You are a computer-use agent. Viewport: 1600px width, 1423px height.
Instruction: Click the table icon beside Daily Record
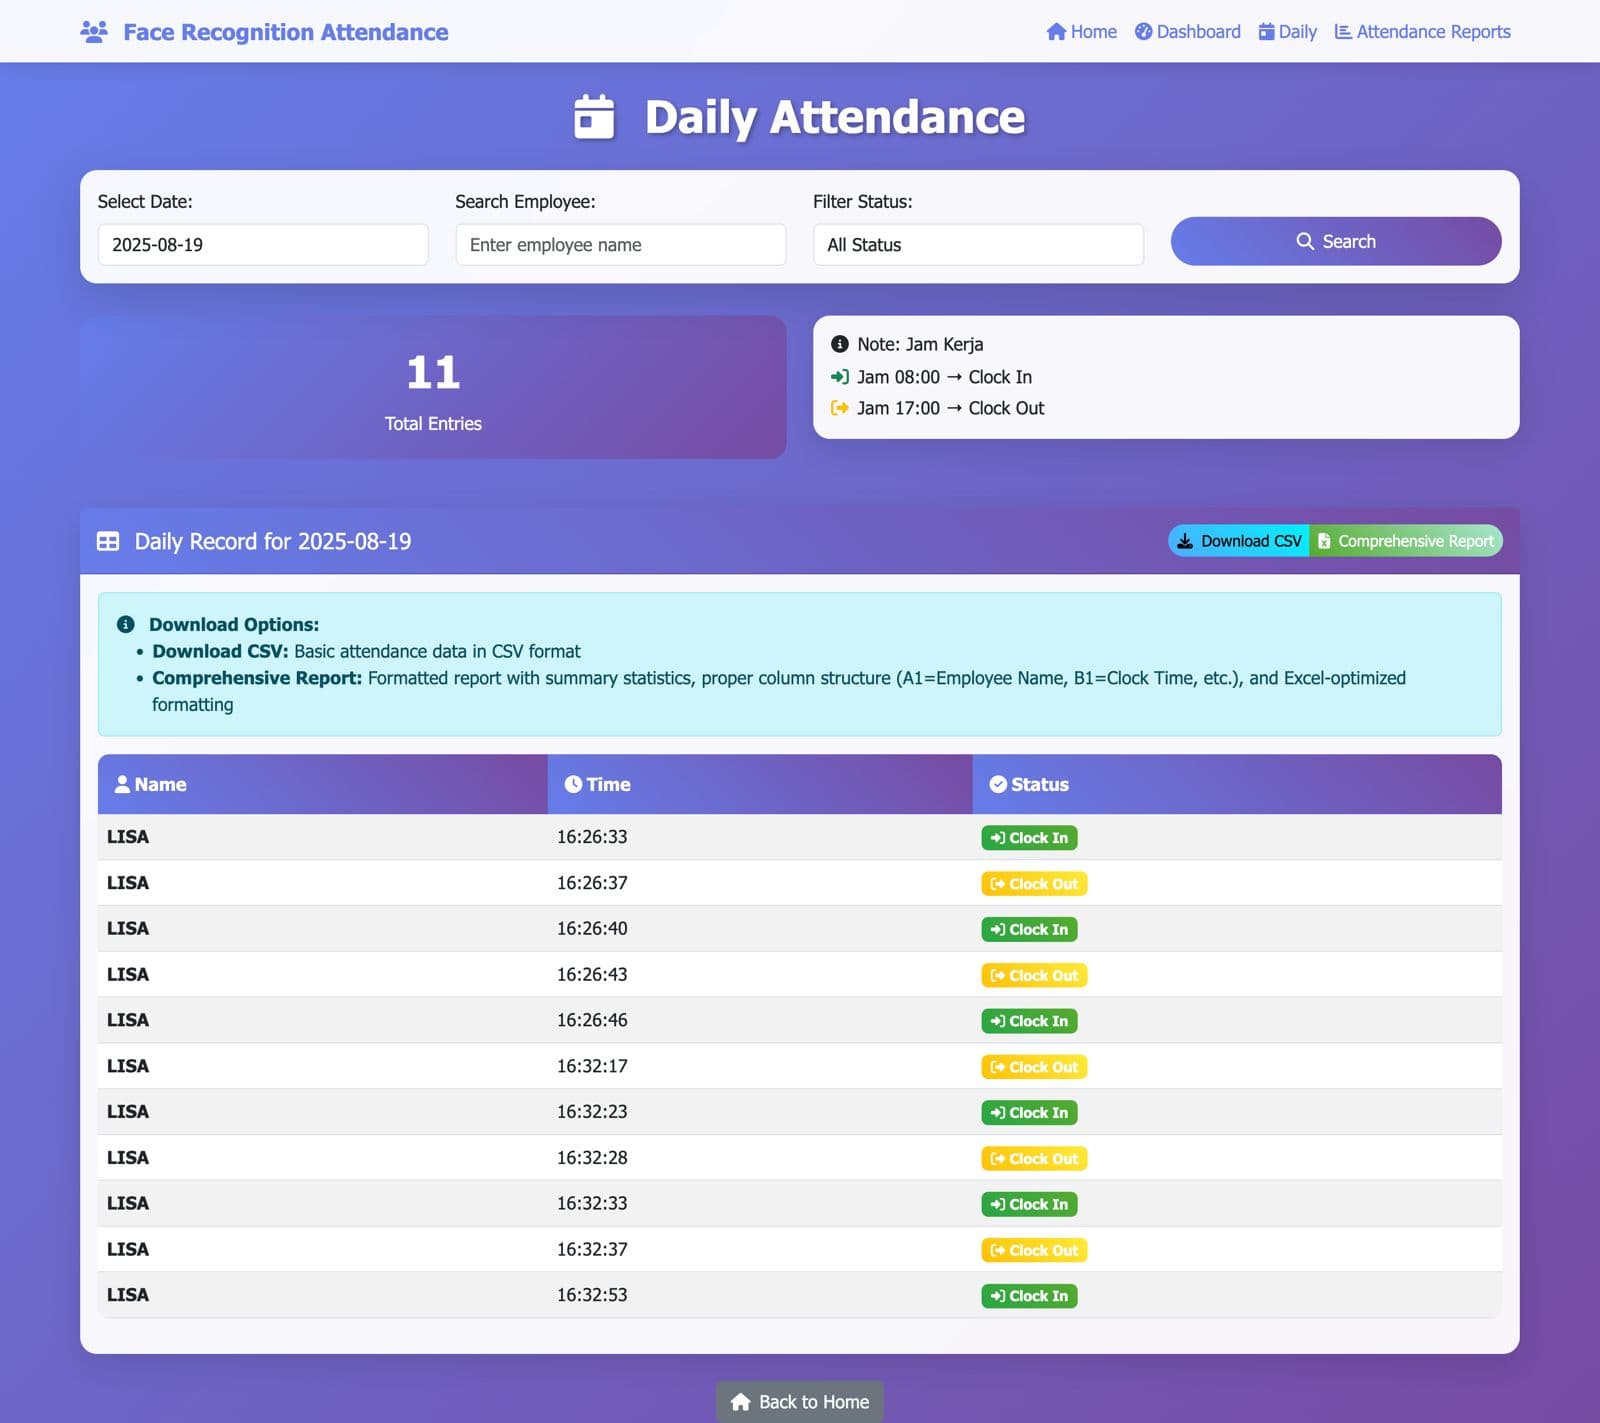[x=108, y=541]
